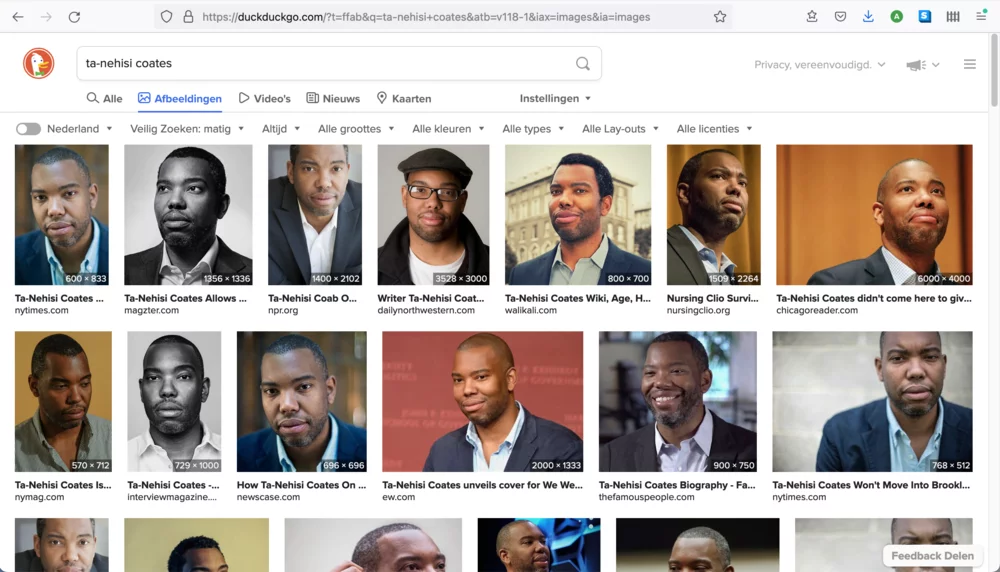The image size is (1000, 572).
Task: Open the npr.org 1400 × 2102 image thumbnail
Action: coord(315,215)
